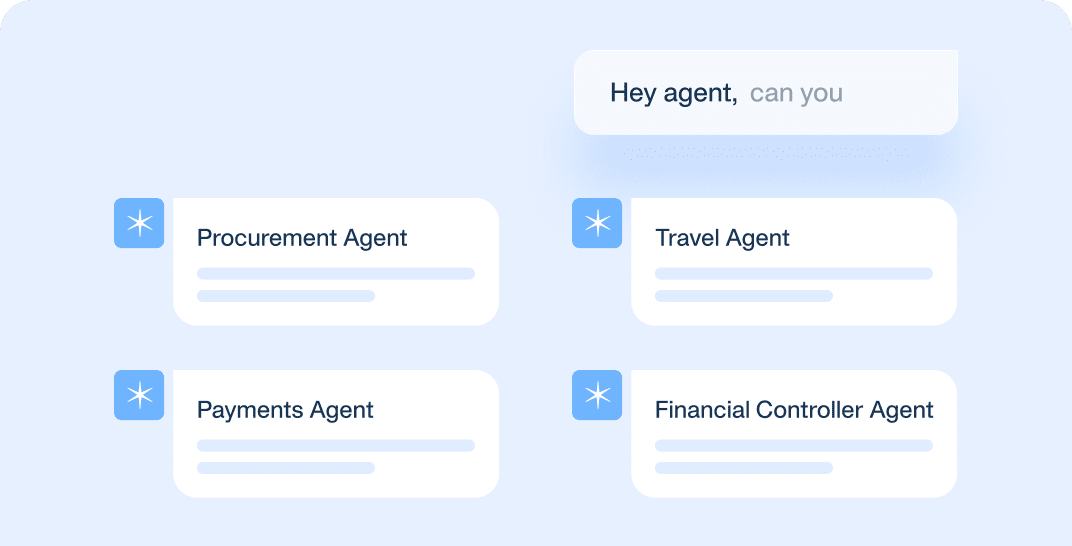Image resolution: width=1072 pixels, height=546 pixels.
Task: Click long description line under Financial Controller
Action: click(793, 445)
